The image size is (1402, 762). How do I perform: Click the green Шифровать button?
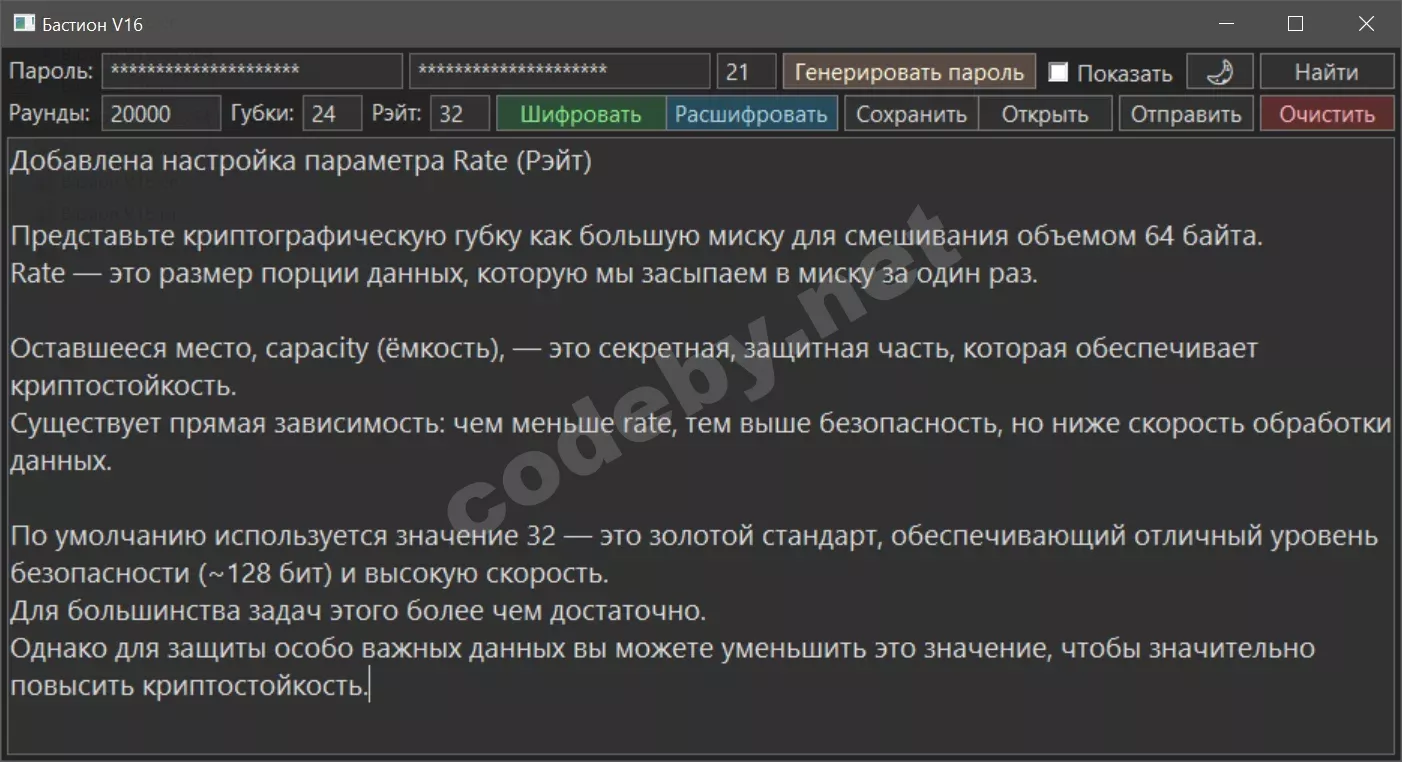point(581,114)
